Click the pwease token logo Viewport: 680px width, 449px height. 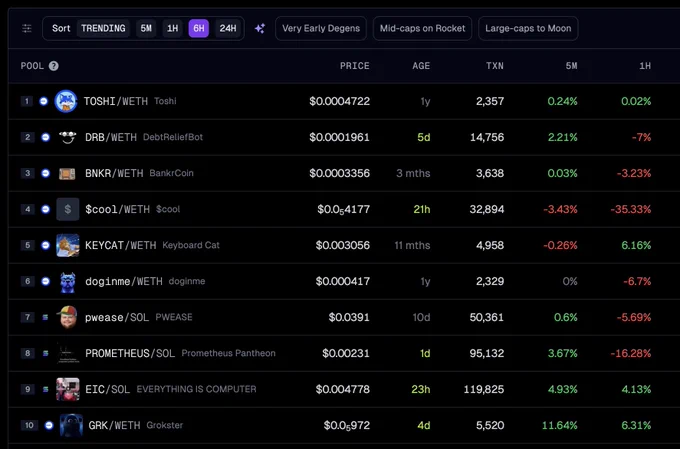68,317
